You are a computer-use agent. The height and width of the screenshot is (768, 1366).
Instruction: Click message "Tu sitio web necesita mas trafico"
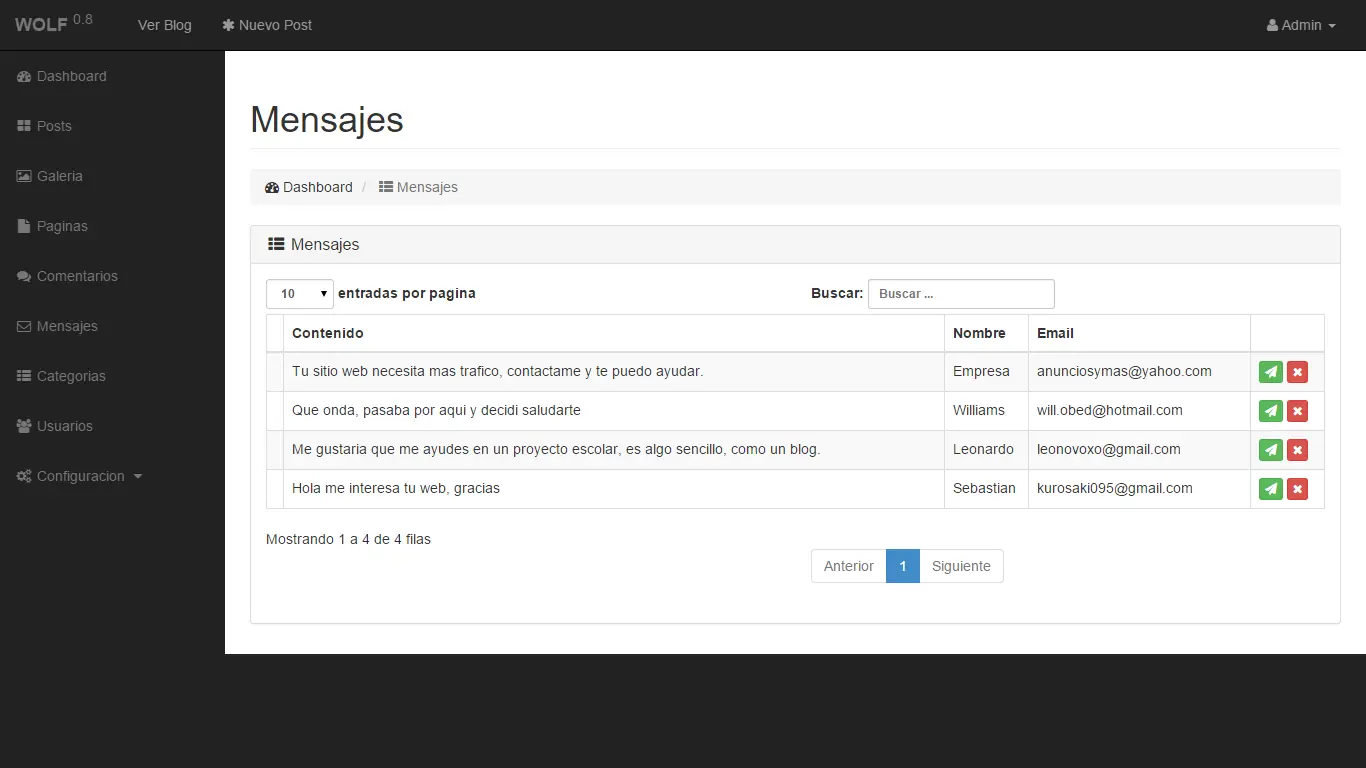point(498,371)
